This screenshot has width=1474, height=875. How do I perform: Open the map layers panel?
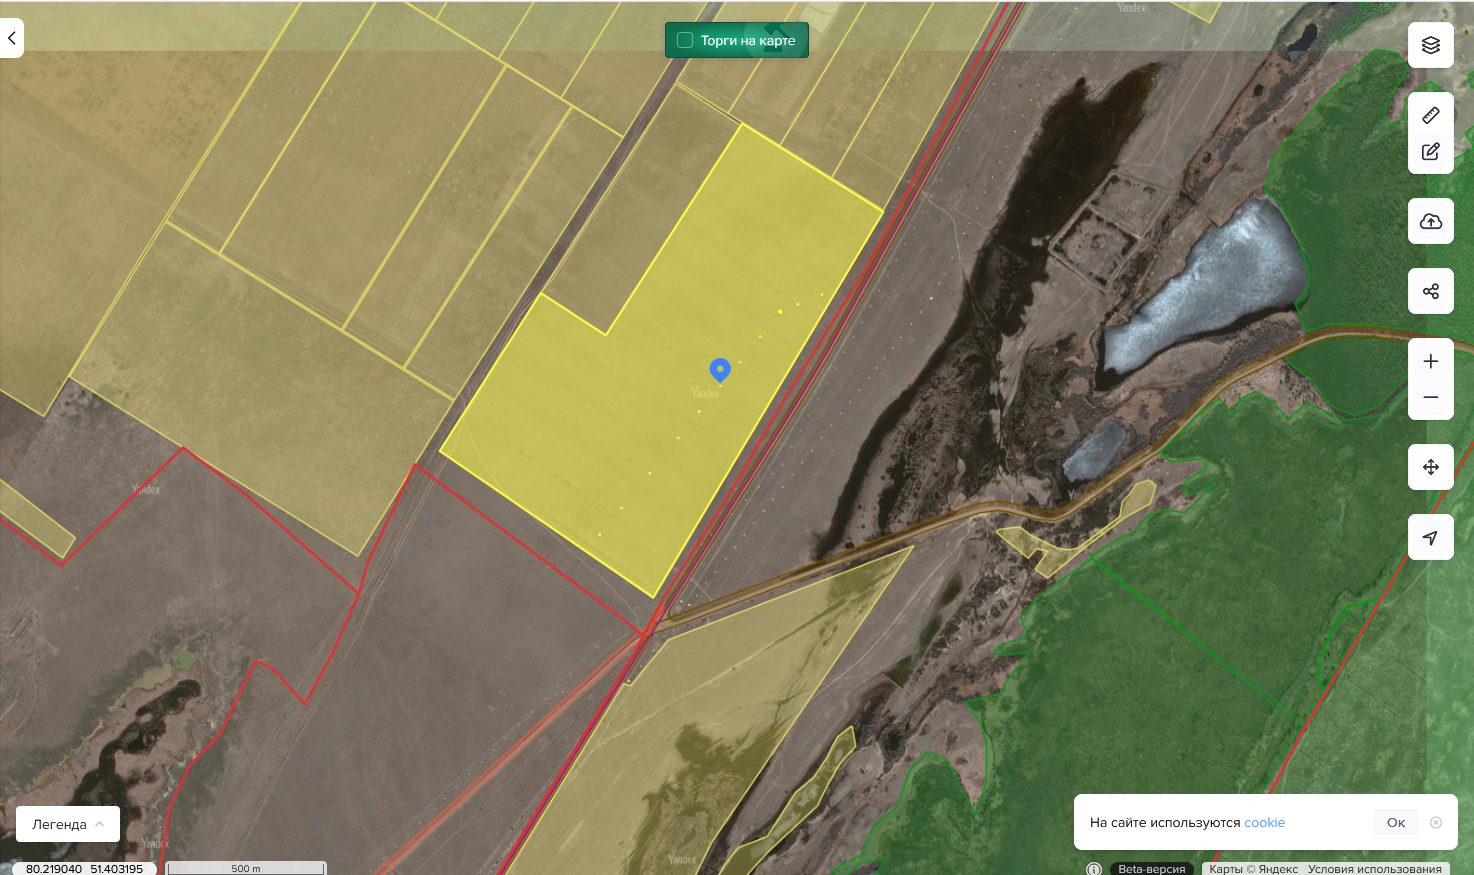[x=1431, y=45]
